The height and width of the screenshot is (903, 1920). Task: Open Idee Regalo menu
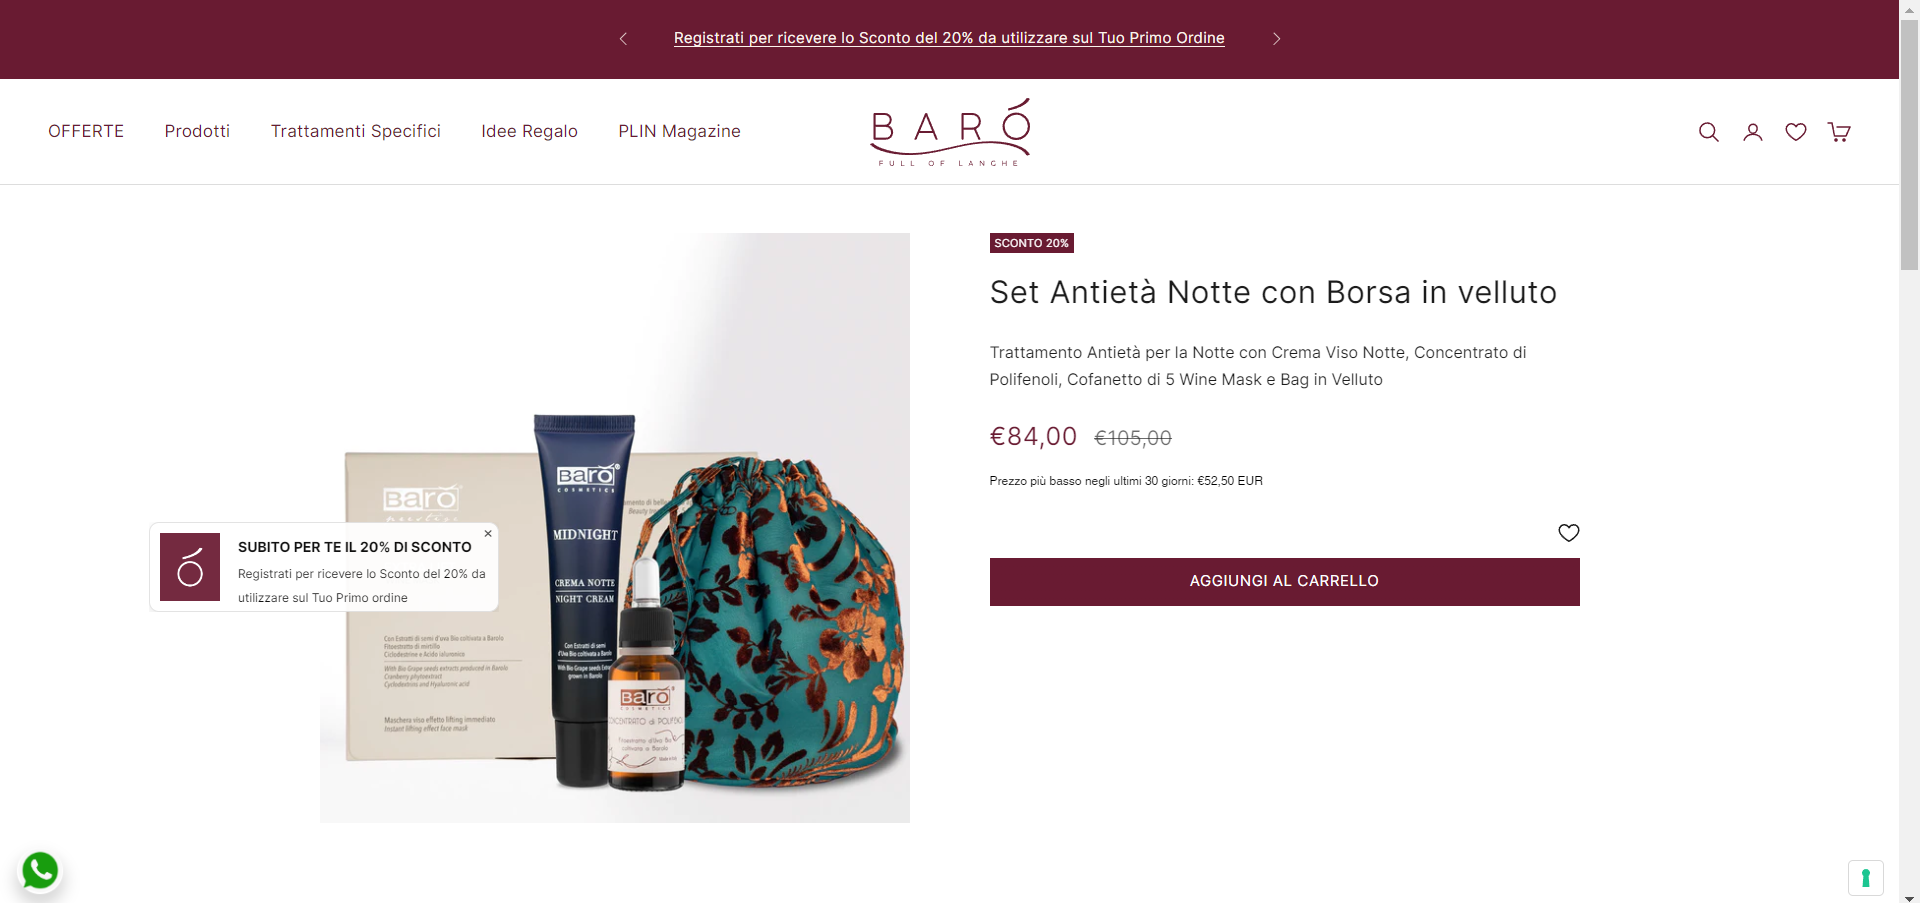(529, 131)
